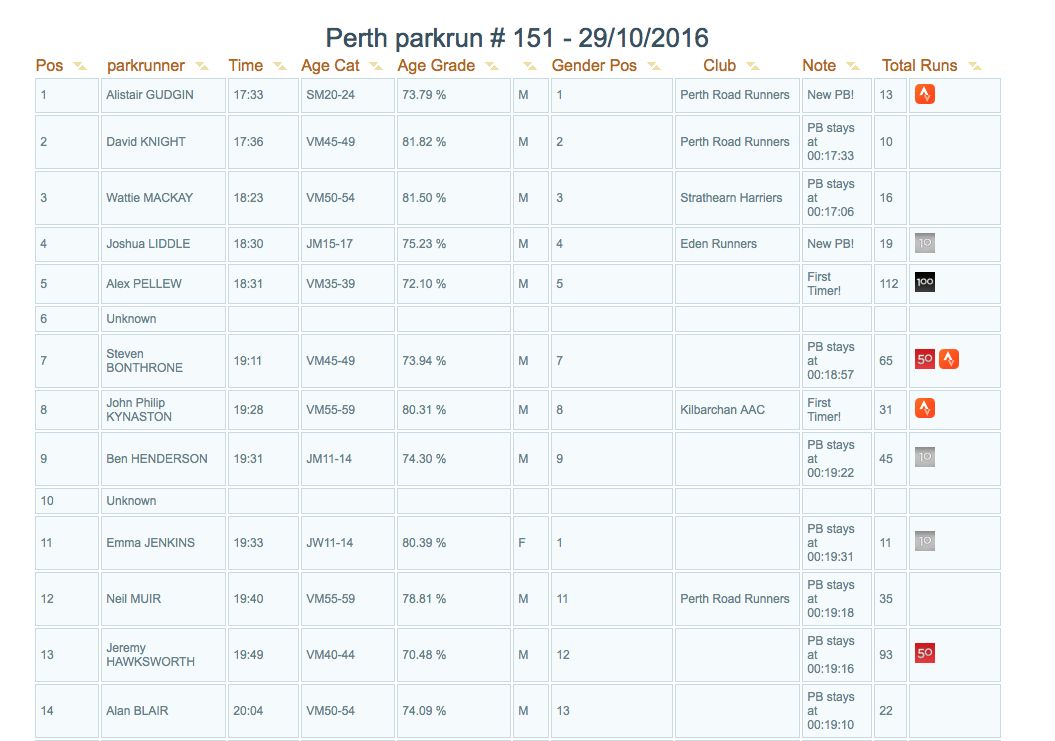Click the Unknown entry at position 6
This screenshot has height=741, width=1055.
131,319
